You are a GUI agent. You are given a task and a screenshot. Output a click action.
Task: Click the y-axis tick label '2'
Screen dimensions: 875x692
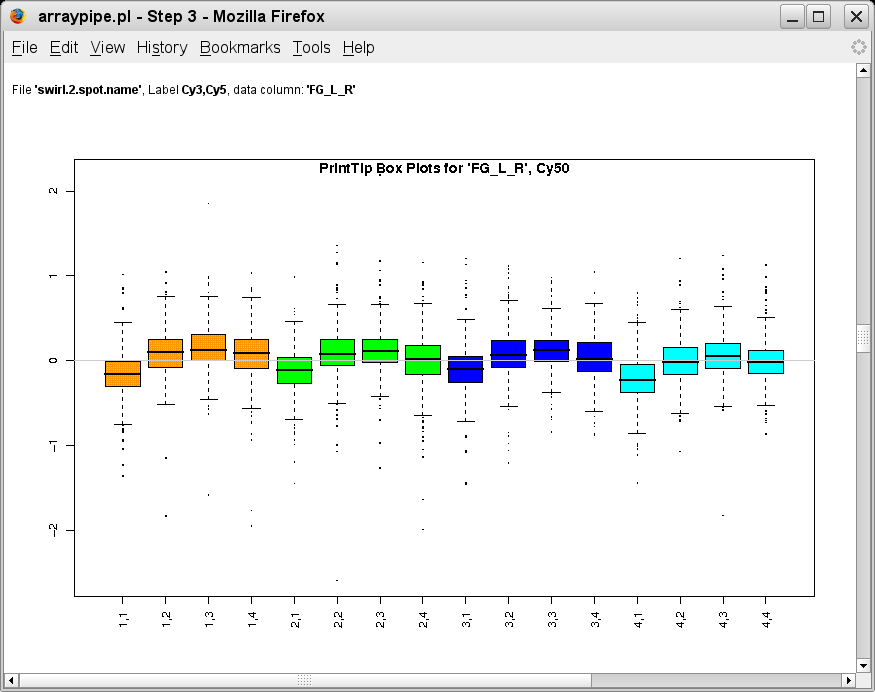[x=53, y=191]
